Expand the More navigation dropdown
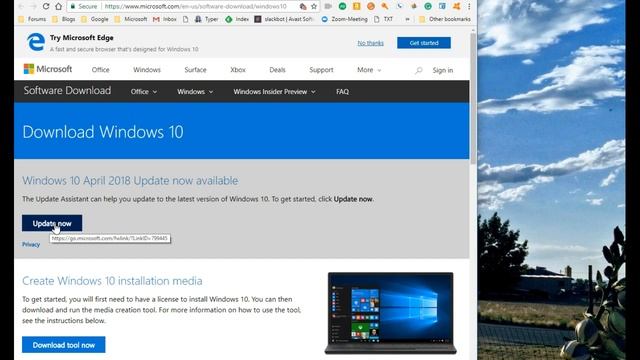The height and width of the screenshot is (360, 640). pyautogui.click(x=369, y=70)
